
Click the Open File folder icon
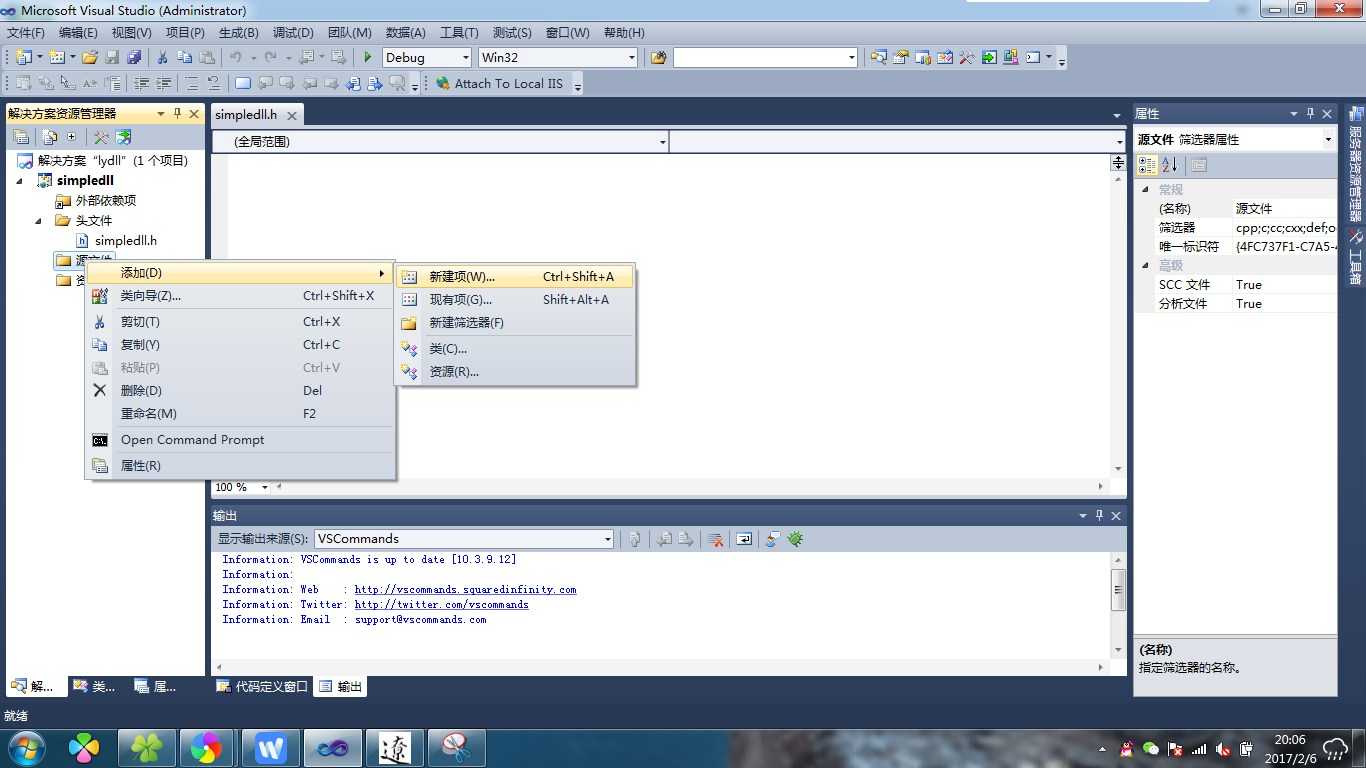coord(90,57)
